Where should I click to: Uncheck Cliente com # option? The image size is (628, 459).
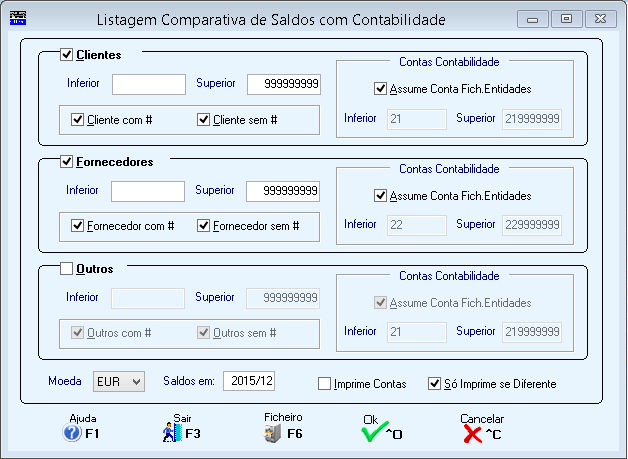tap(77, 119)
